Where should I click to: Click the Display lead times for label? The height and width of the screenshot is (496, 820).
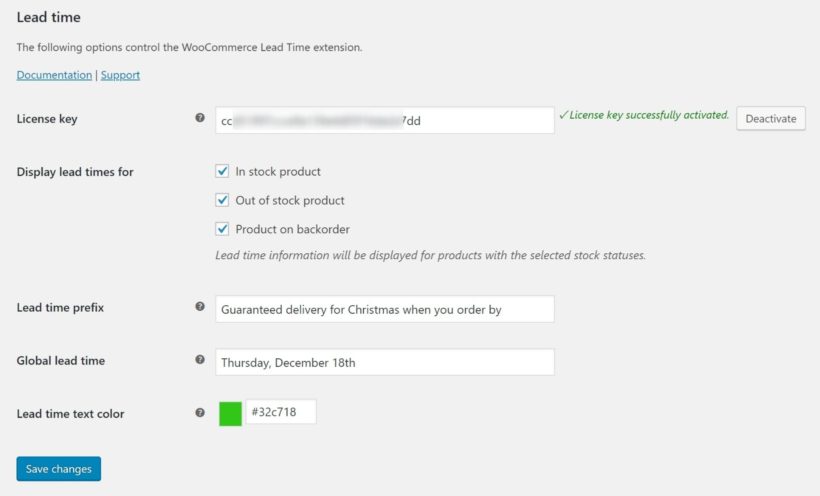click(x=75, y=172)
